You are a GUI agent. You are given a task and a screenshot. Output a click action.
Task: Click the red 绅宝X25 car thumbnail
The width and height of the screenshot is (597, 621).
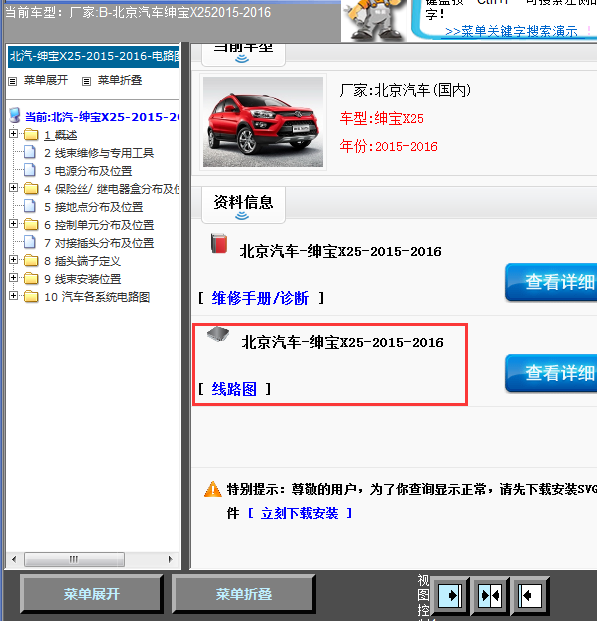click(263, 122)
